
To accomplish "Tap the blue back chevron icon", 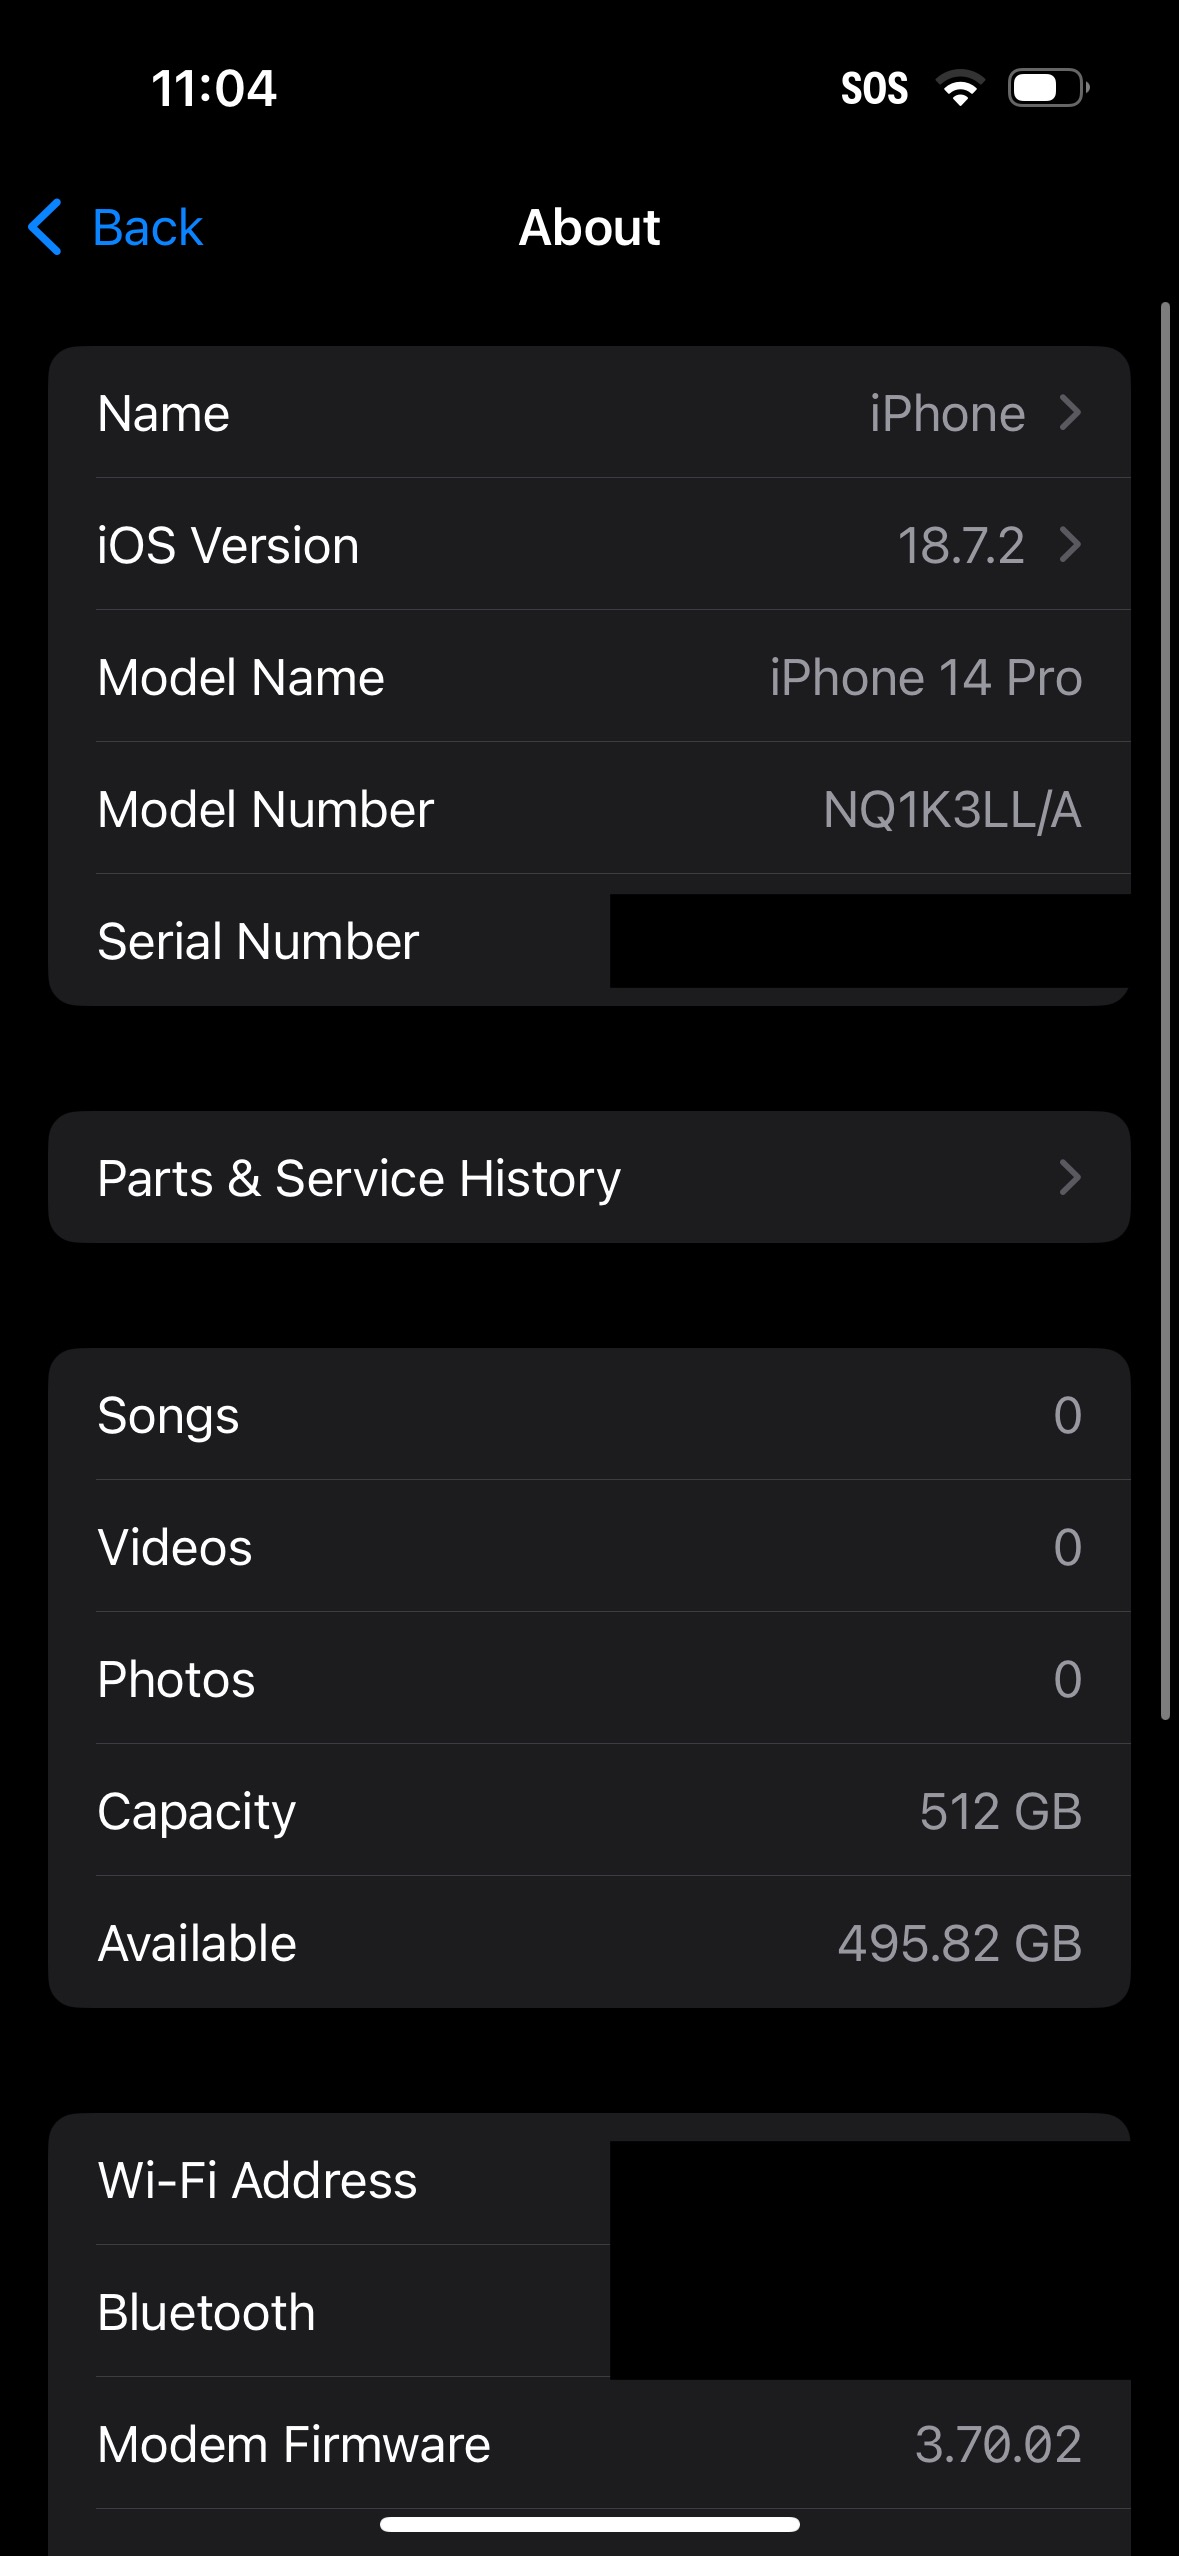I will pos(45,227).
